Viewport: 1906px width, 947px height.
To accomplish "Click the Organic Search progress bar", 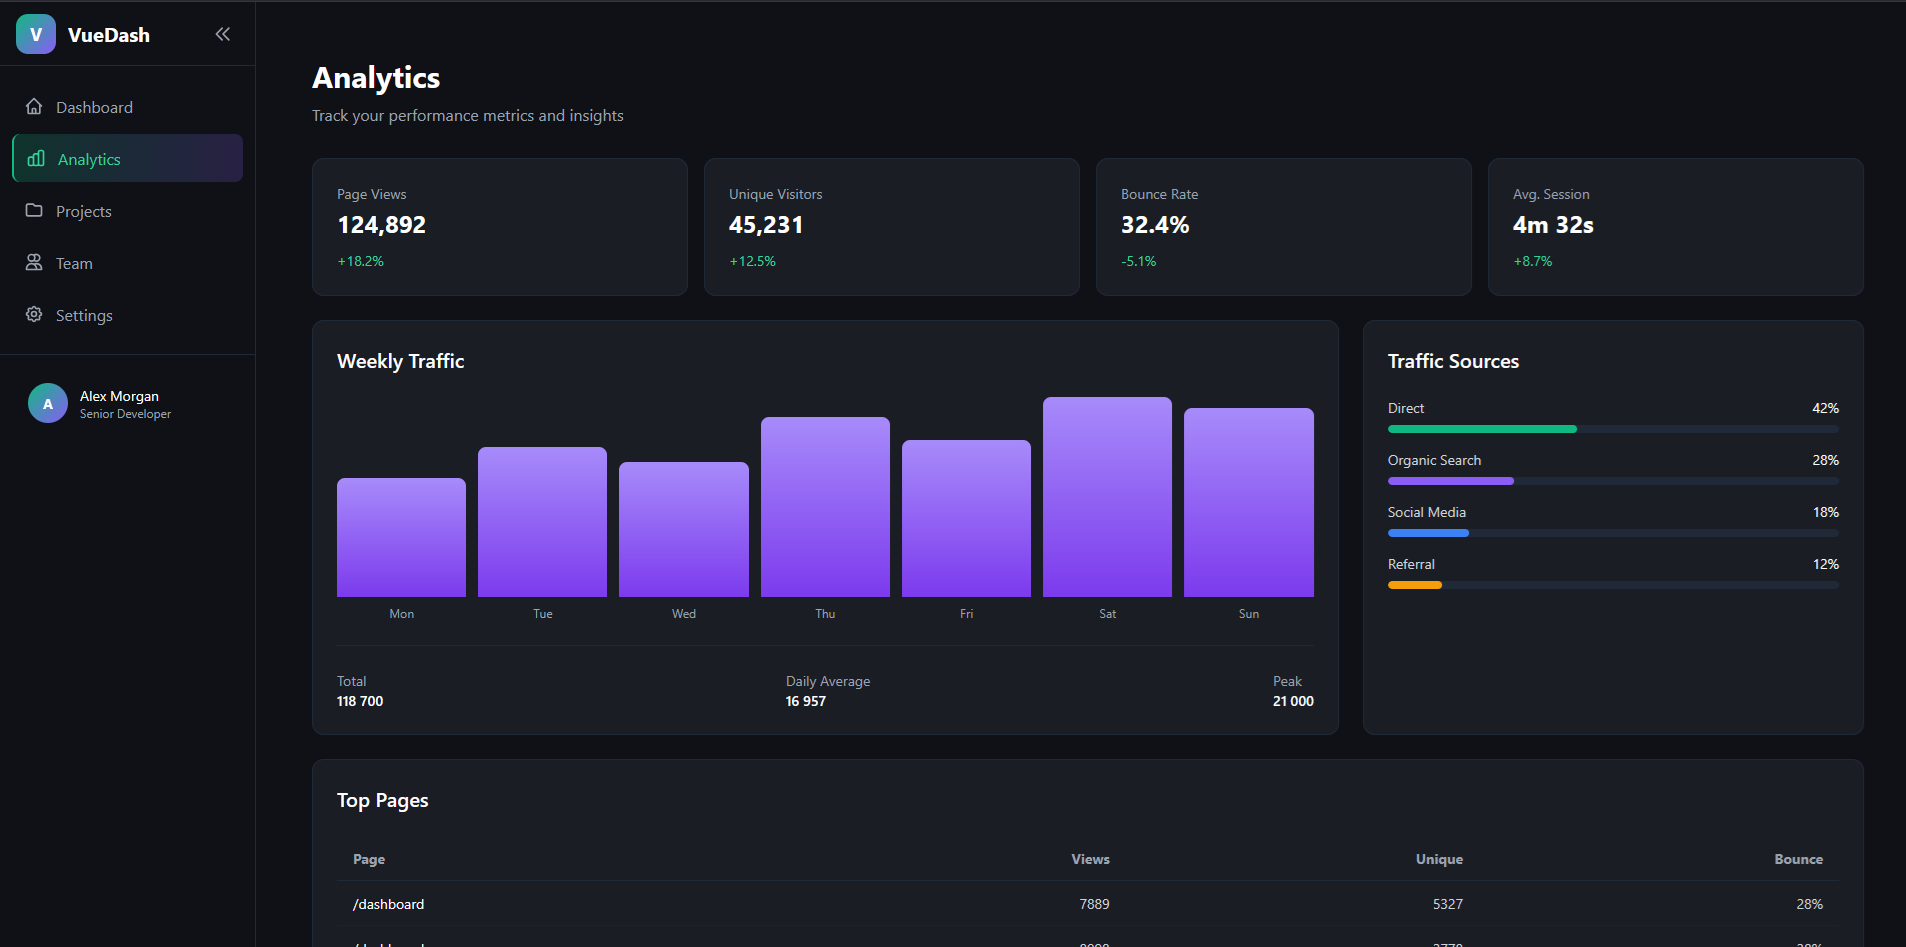I will coord(1613,481).
